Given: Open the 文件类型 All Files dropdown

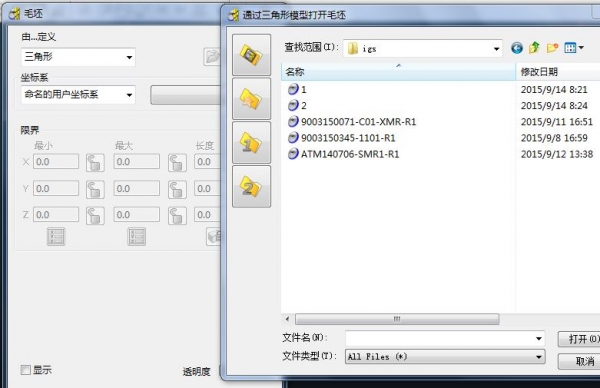Looking at the screenshot, I should tap(538, 357).
